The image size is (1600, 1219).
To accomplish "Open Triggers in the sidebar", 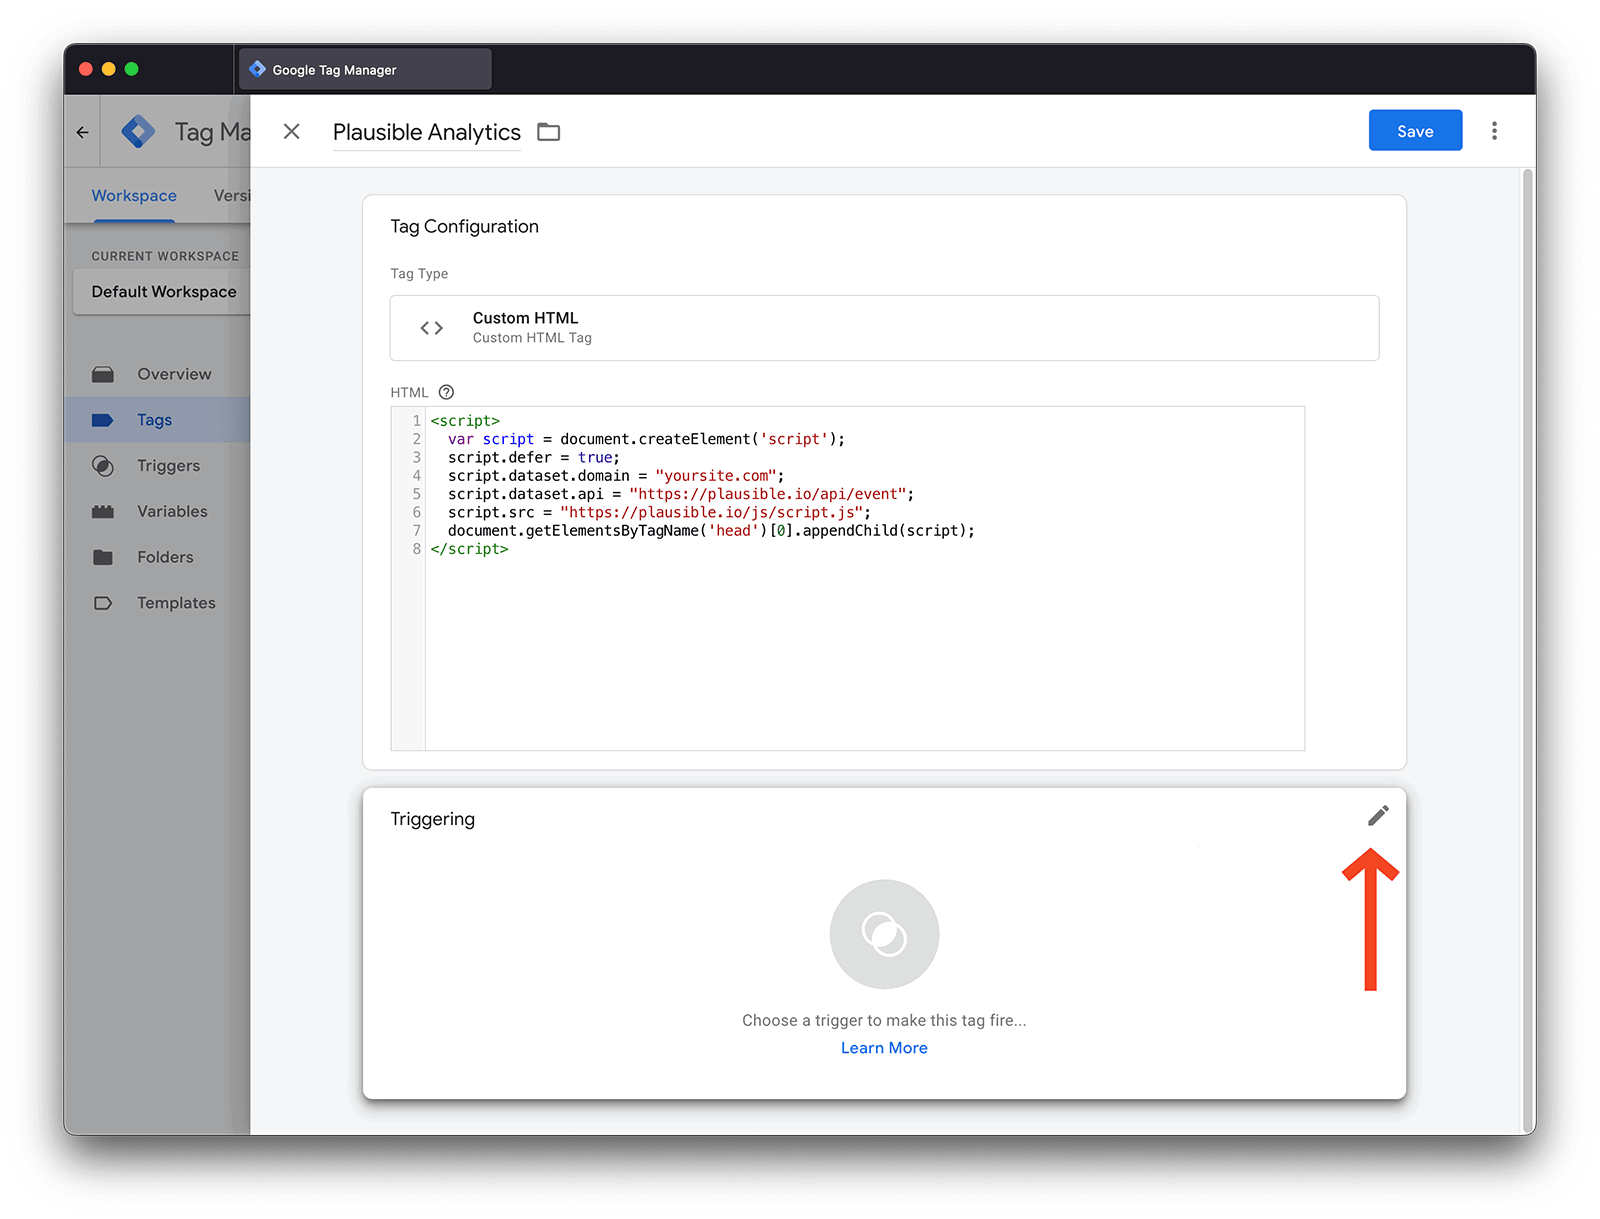I will 168,466.
